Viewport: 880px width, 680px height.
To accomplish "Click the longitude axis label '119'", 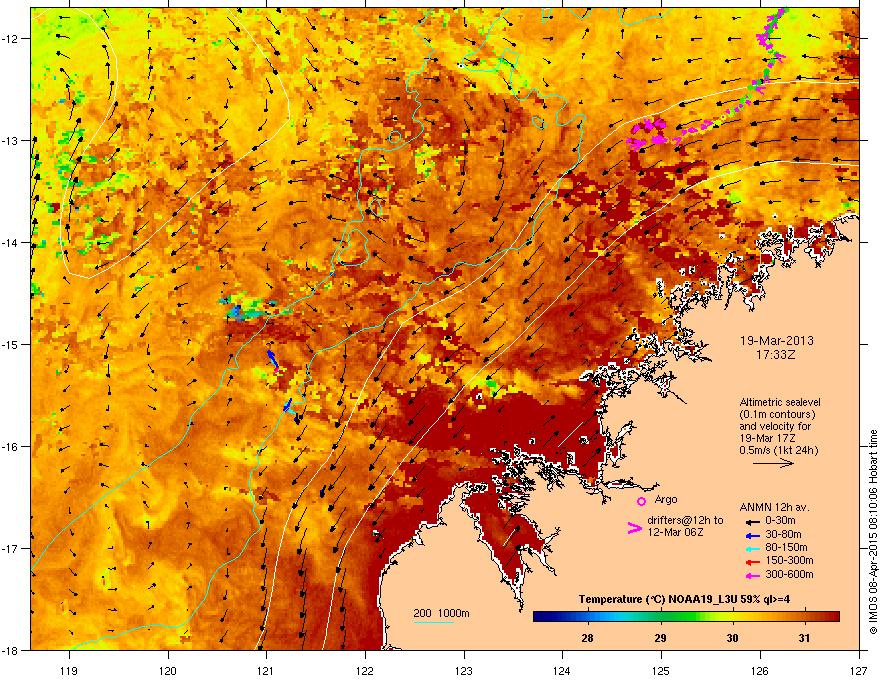I will tap(69, 671).
